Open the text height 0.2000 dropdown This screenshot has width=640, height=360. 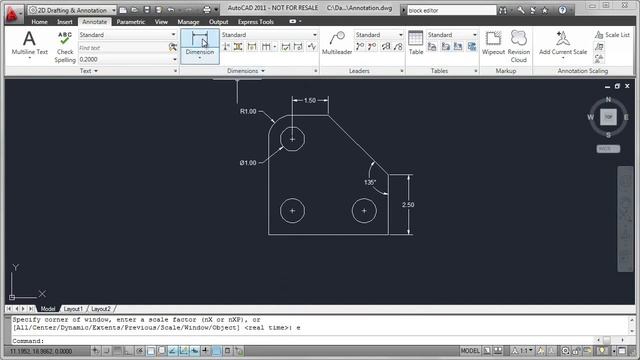coord(128,59)
